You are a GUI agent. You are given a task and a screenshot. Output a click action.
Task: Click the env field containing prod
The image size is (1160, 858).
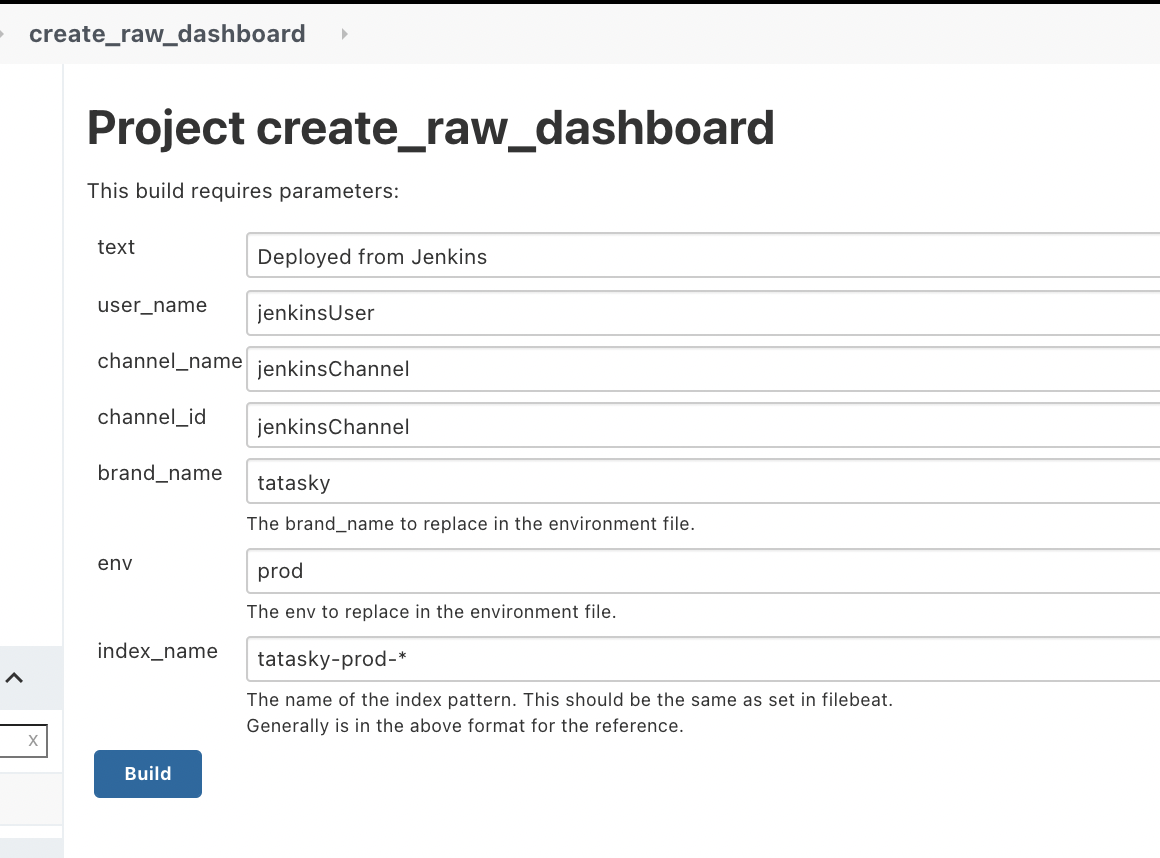click(x=700, y=571)
